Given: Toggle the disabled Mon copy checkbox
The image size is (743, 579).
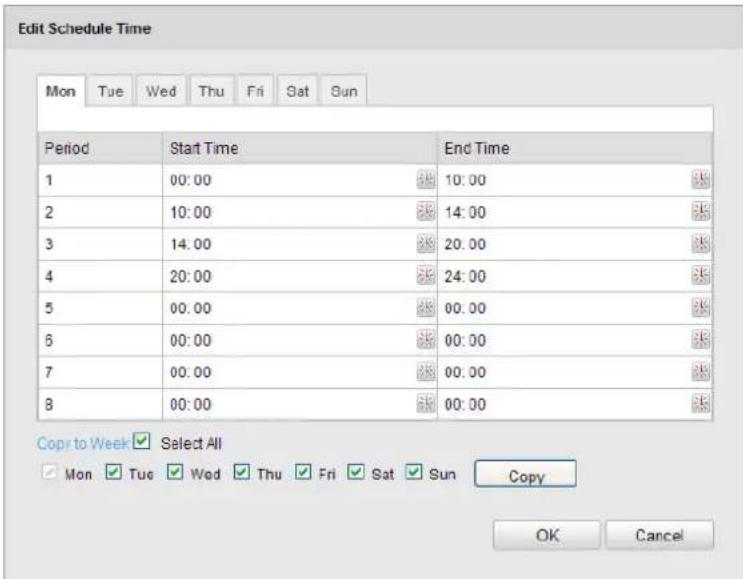Looking at the screenshot, I should point(49,472).
